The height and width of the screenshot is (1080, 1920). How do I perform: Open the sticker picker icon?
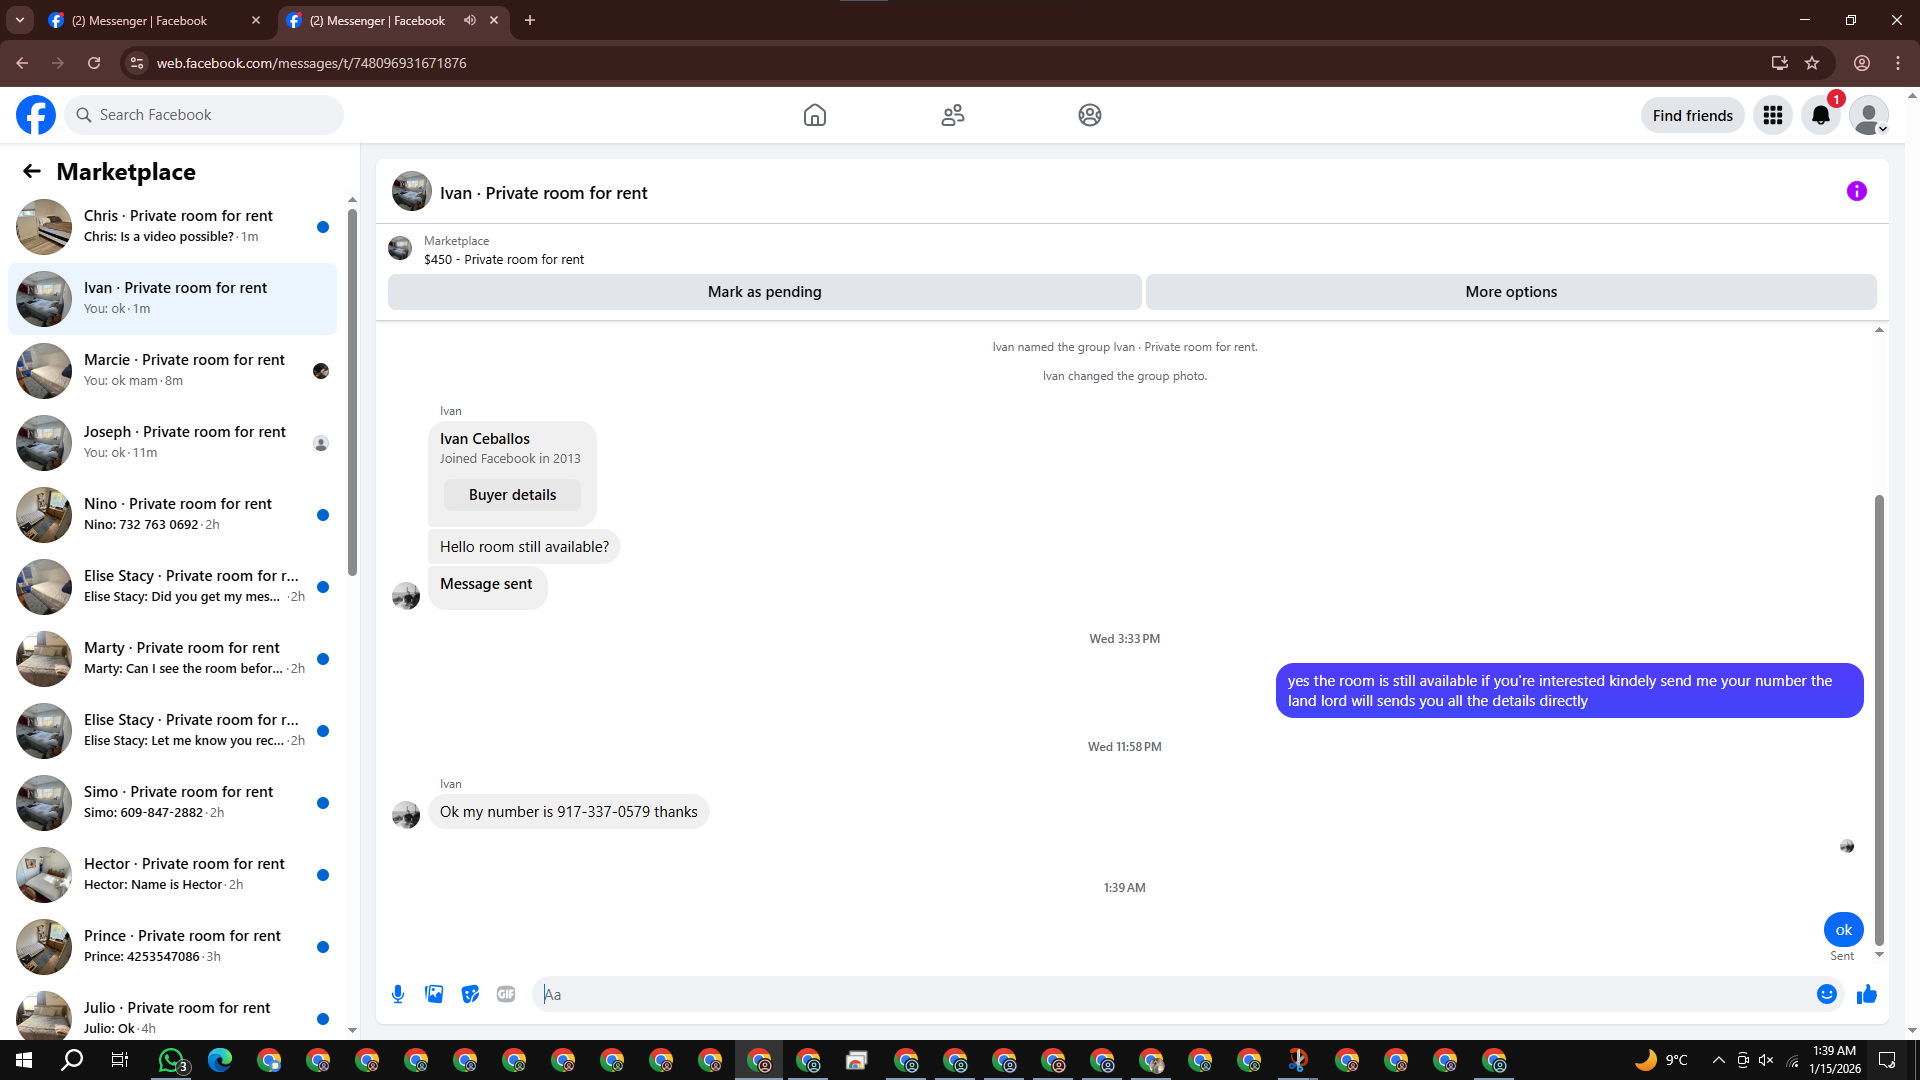point(470,994)
